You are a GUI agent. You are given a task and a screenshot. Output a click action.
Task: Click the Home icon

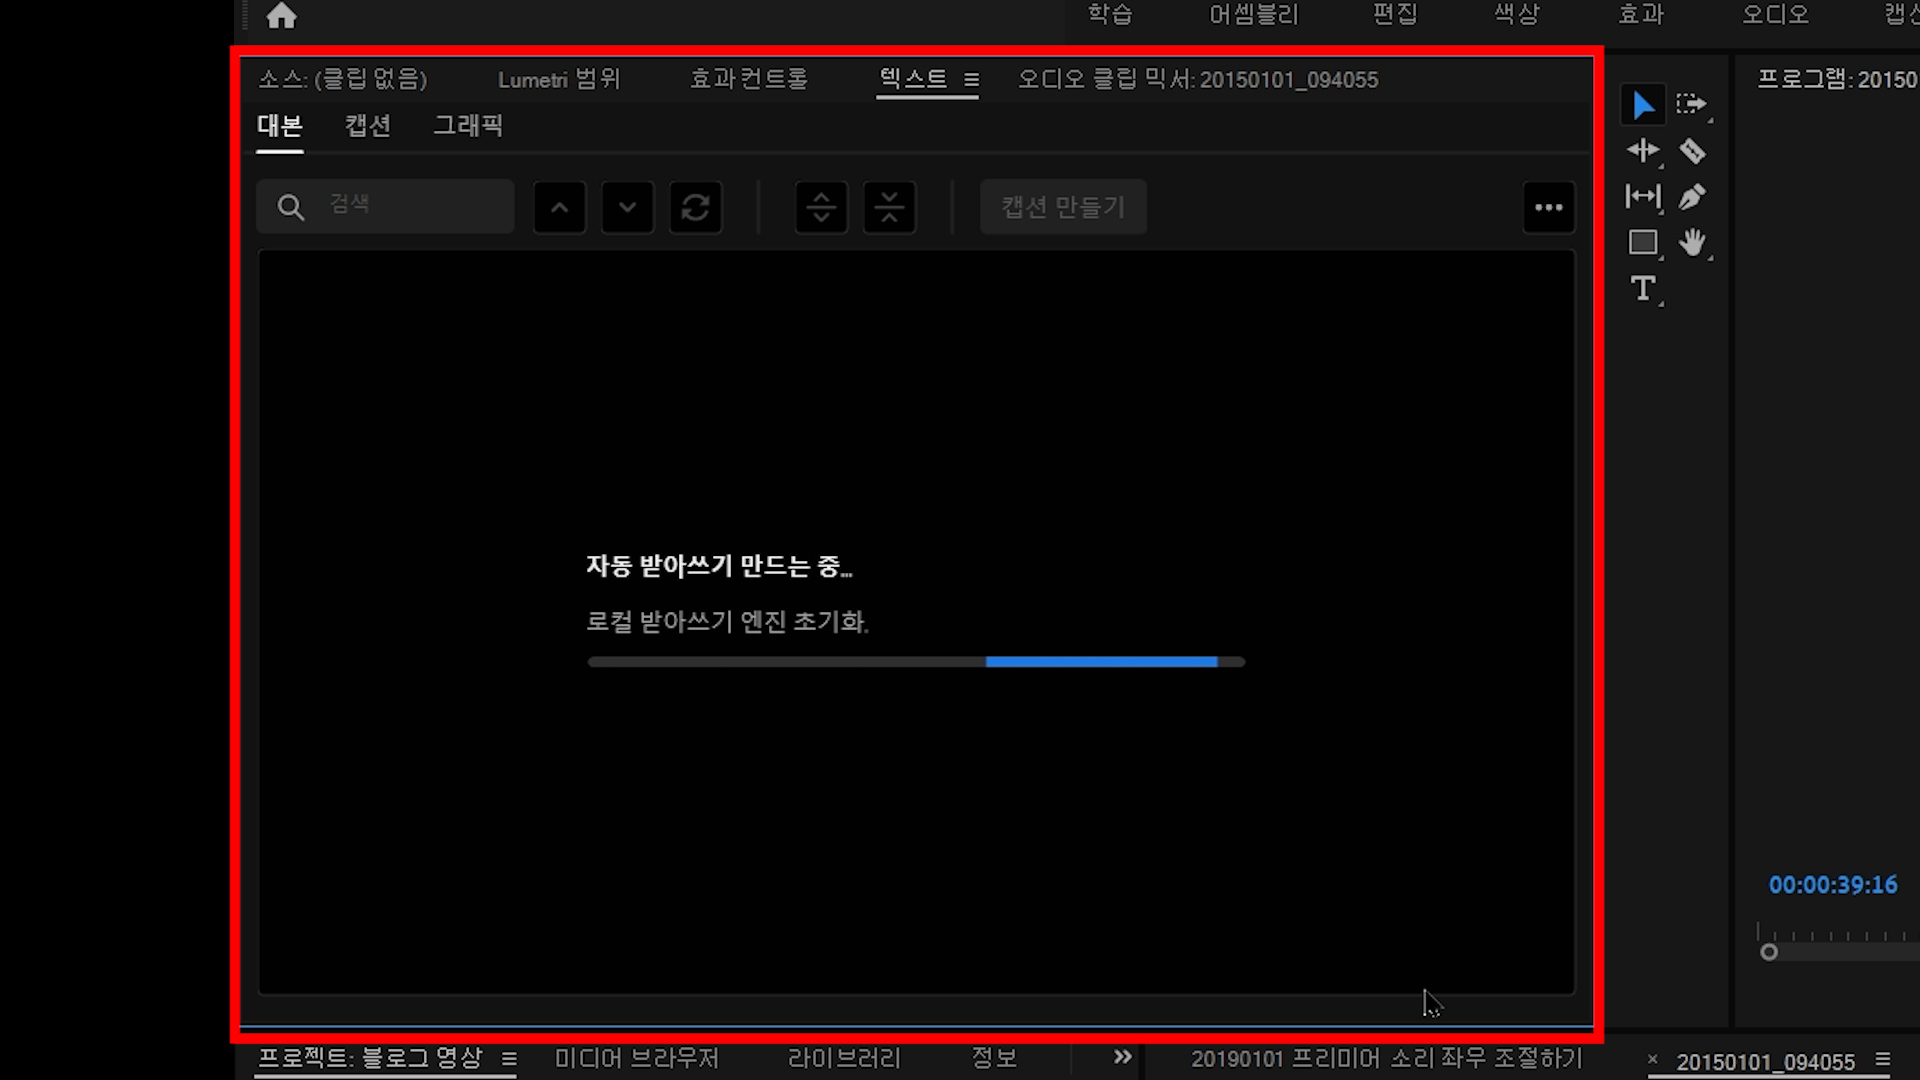point(281,16)
